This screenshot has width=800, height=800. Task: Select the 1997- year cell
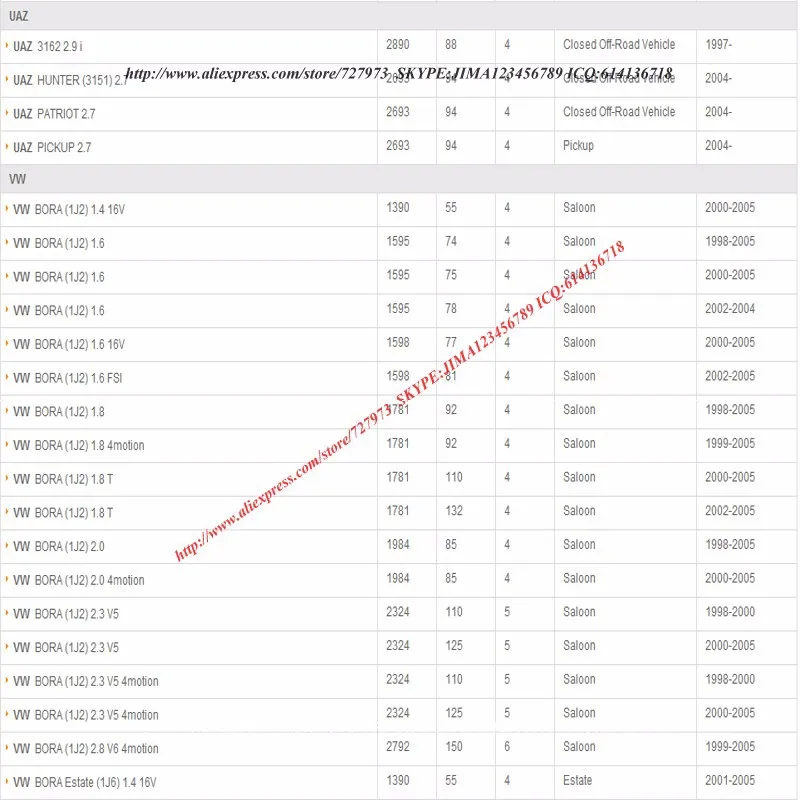pos(718,44)
